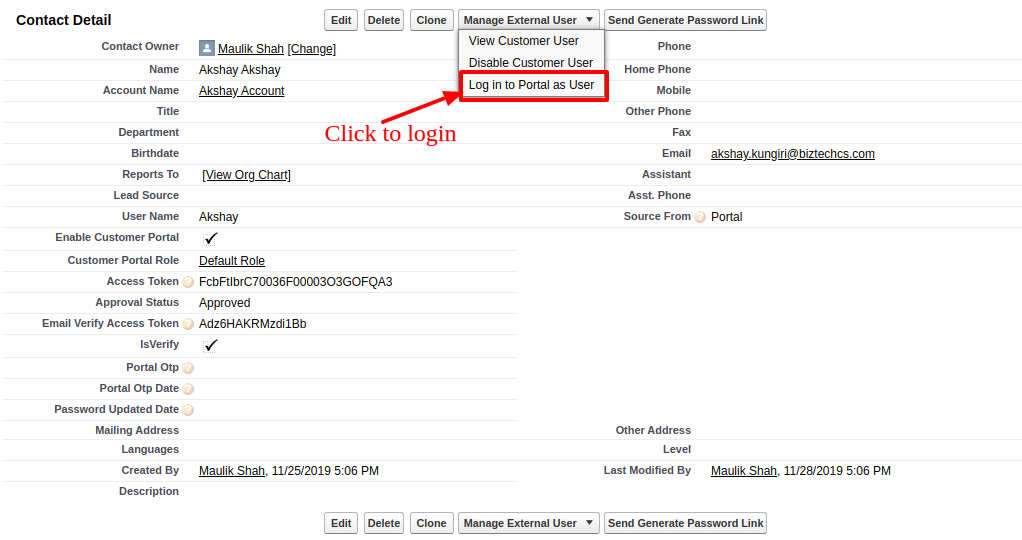Click the top Send Generate Password Link button
Image resolution: width=1022 pixels, height=540 pixels.
[685, 20]
